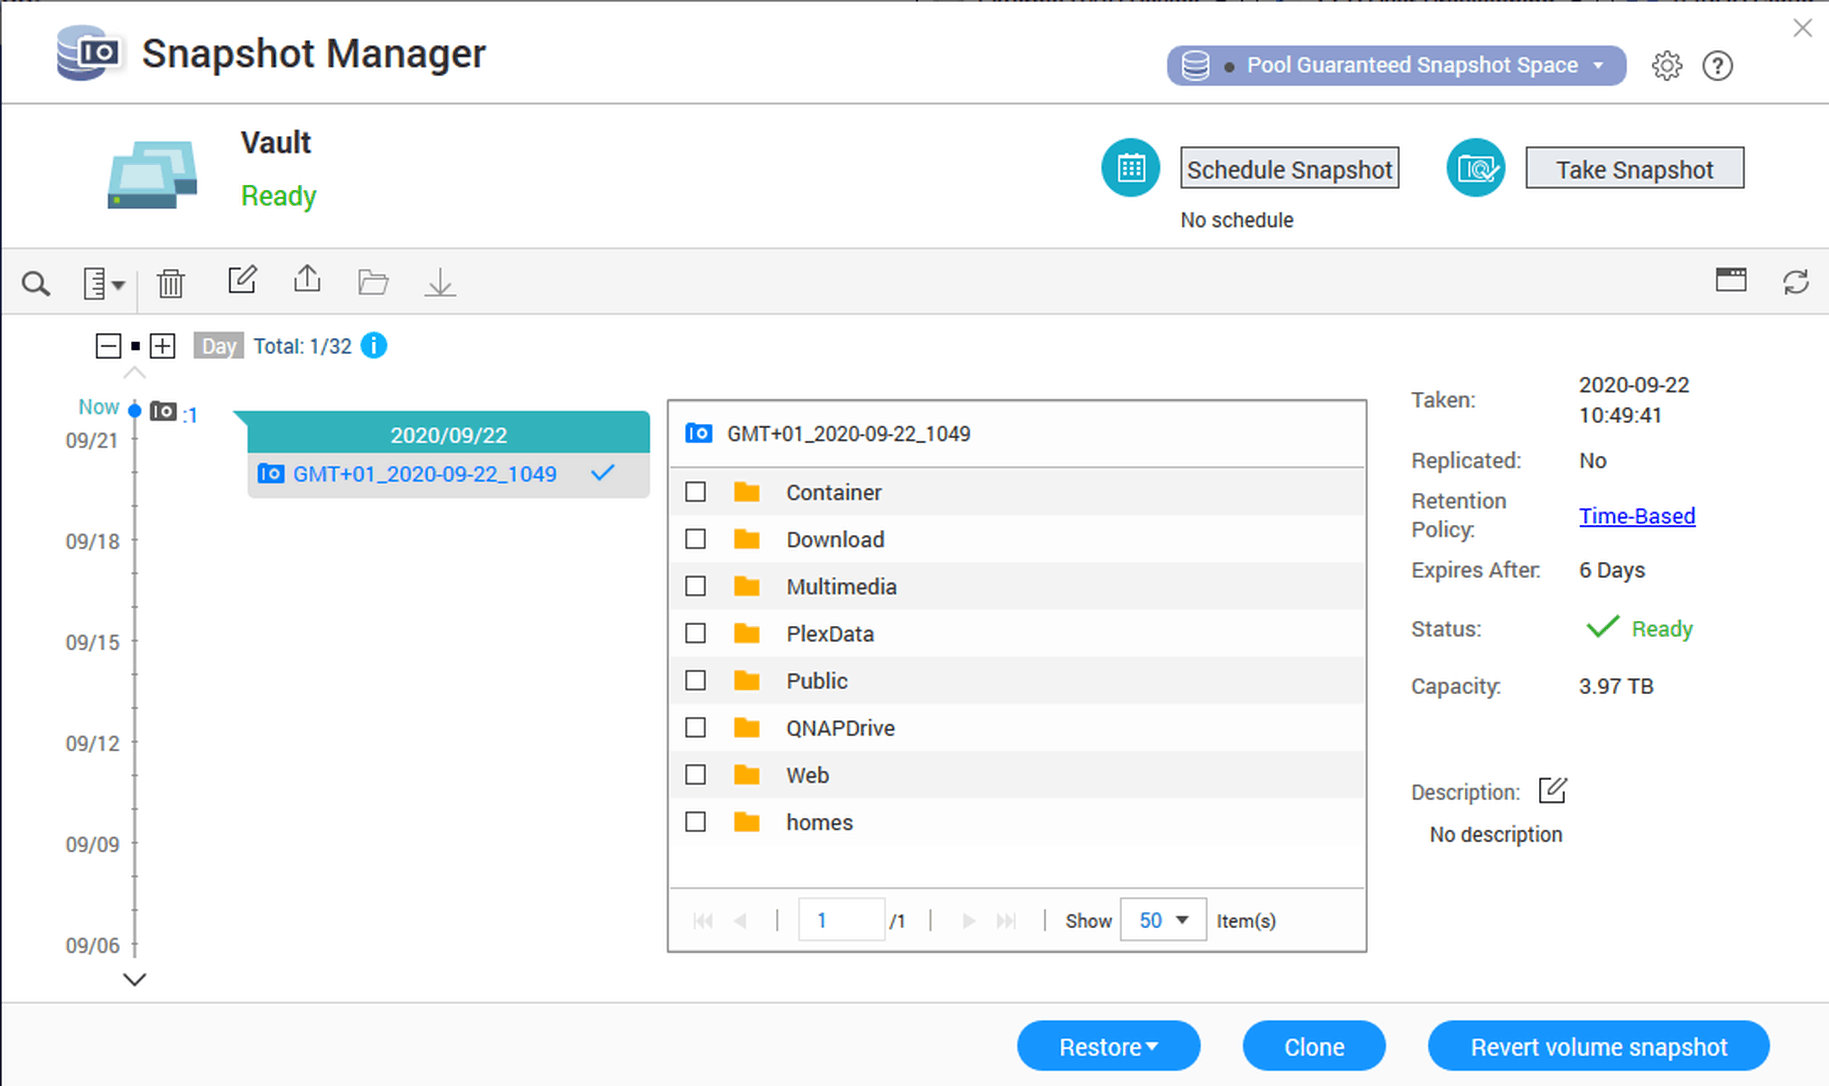Screen dimensions: 1829x1086
Task: Select snapshot GMT+01_2020-09-22_1049 in the list
Action: coord(425,474)
